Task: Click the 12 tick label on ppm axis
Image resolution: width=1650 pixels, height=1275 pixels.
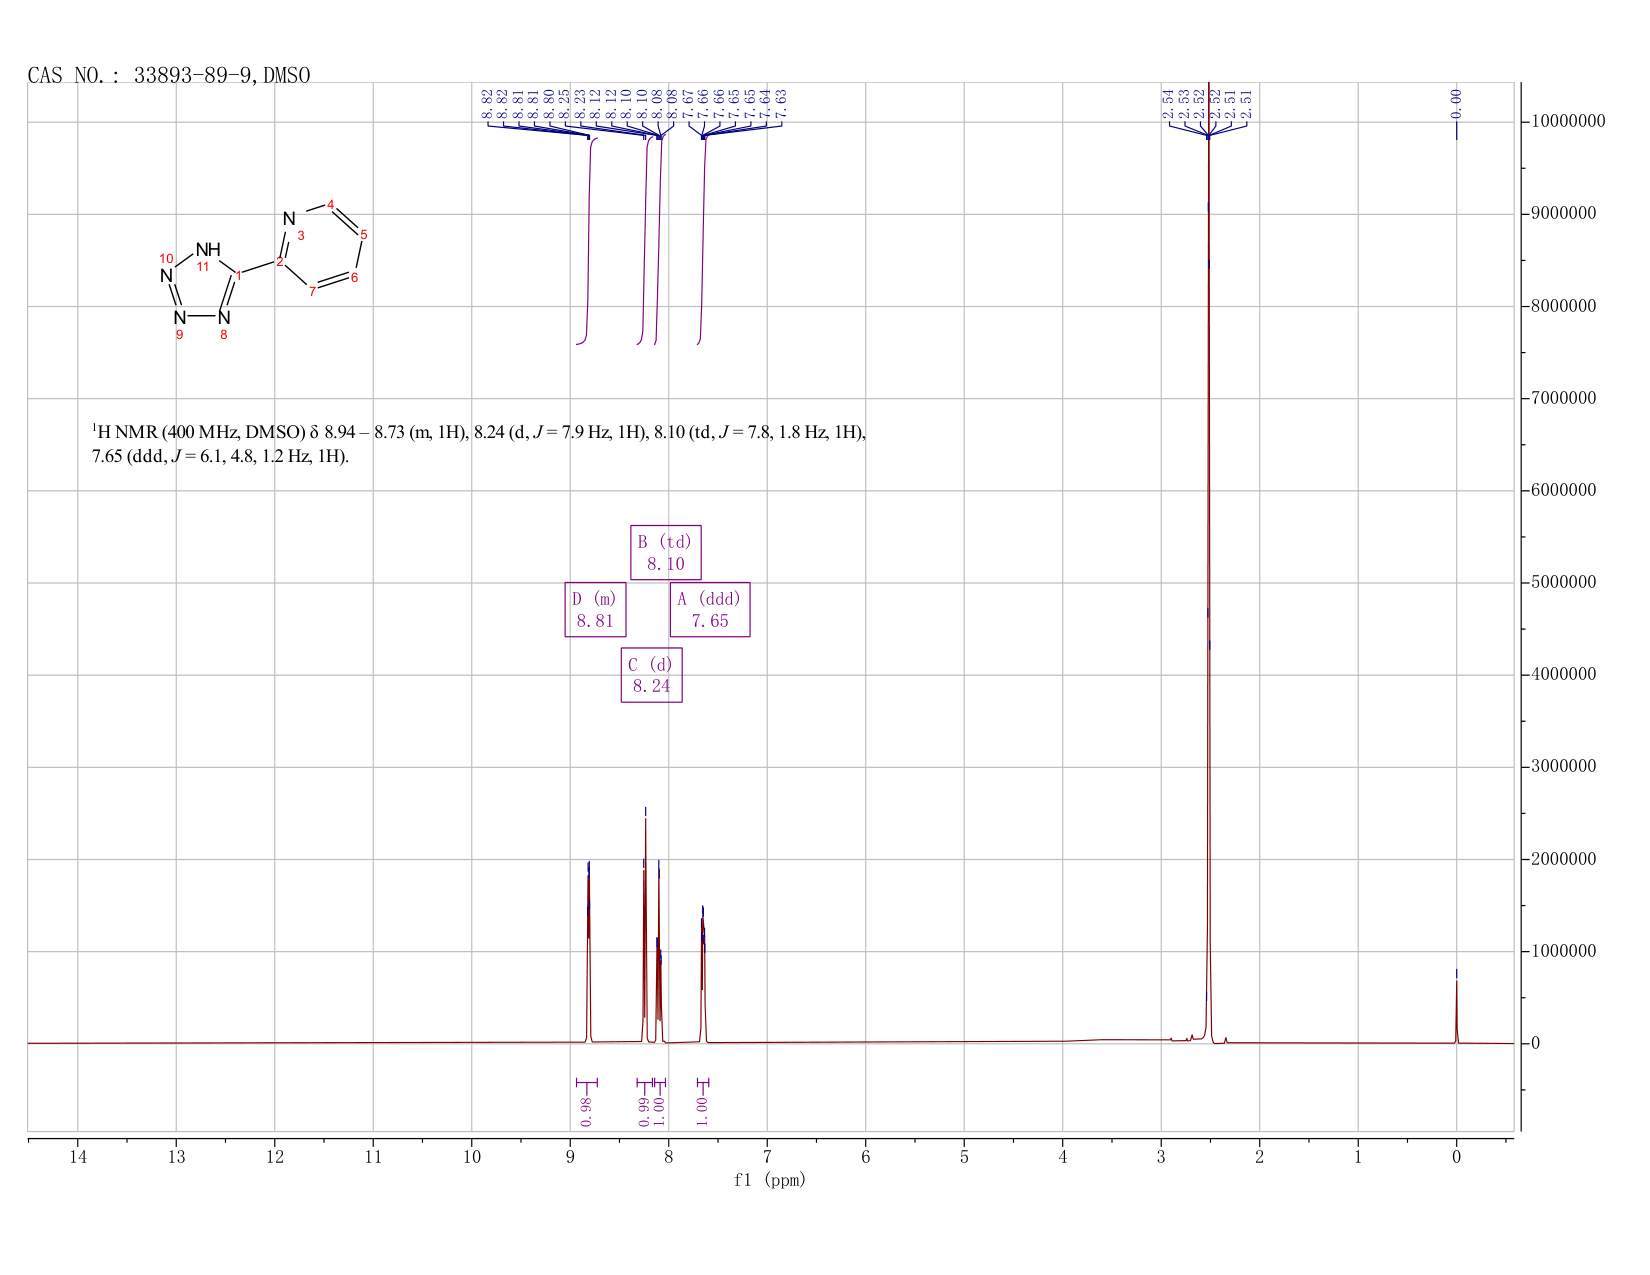Action: pyautogui.click(x=275, y=1157)
